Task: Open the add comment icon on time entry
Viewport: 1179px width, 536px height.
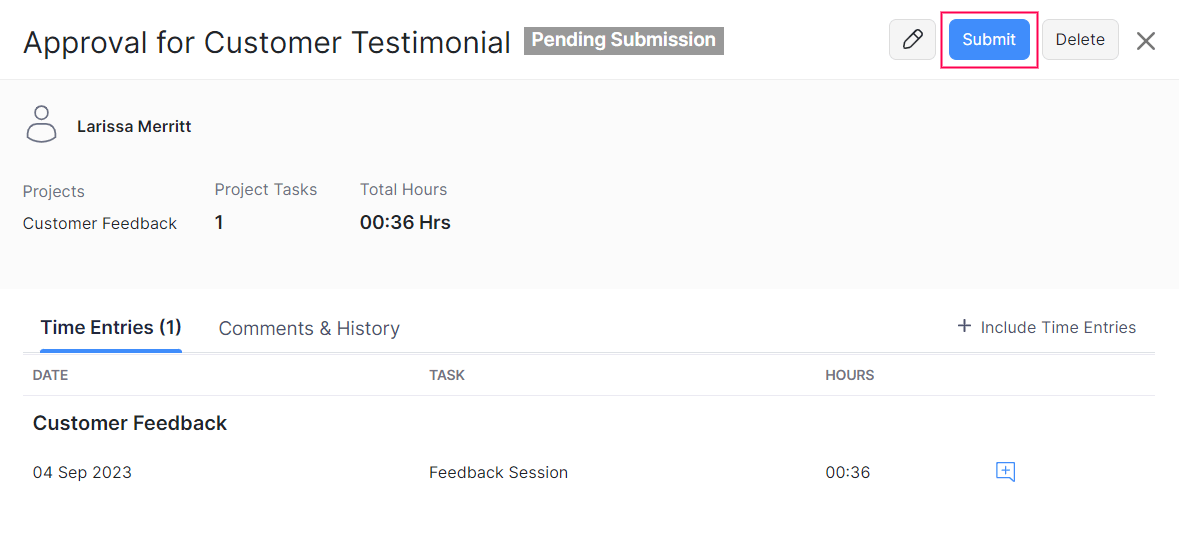Action: tap(1005, 472)
